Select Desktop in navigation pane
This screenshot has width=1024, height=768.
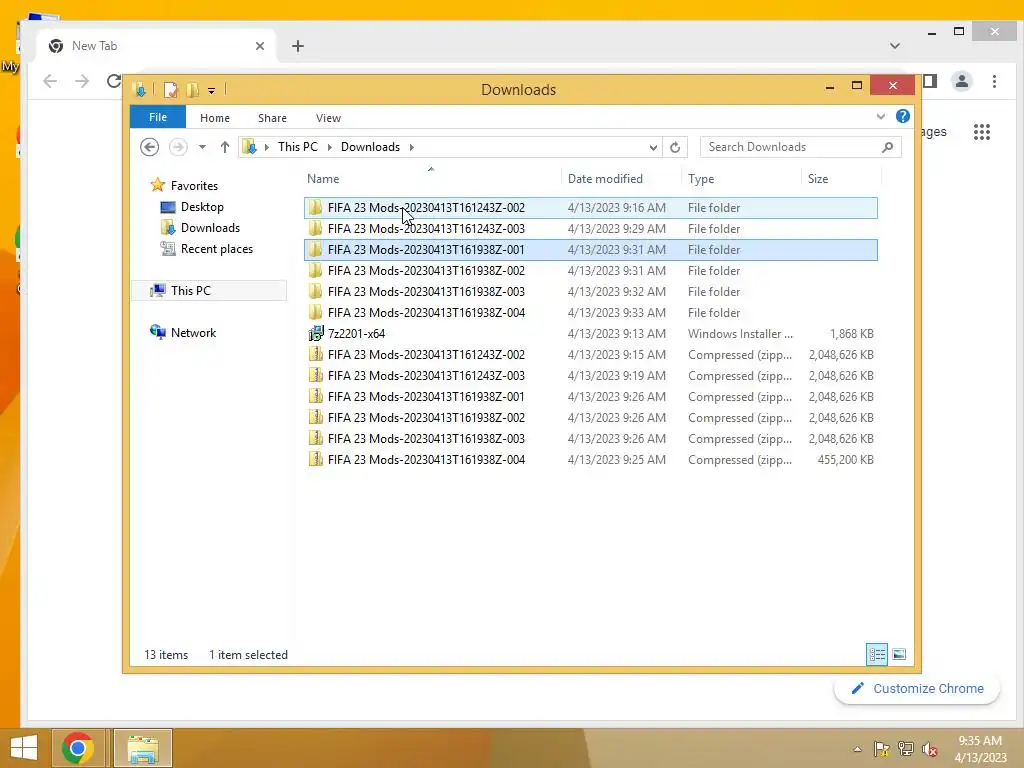(x=202, y=207)
